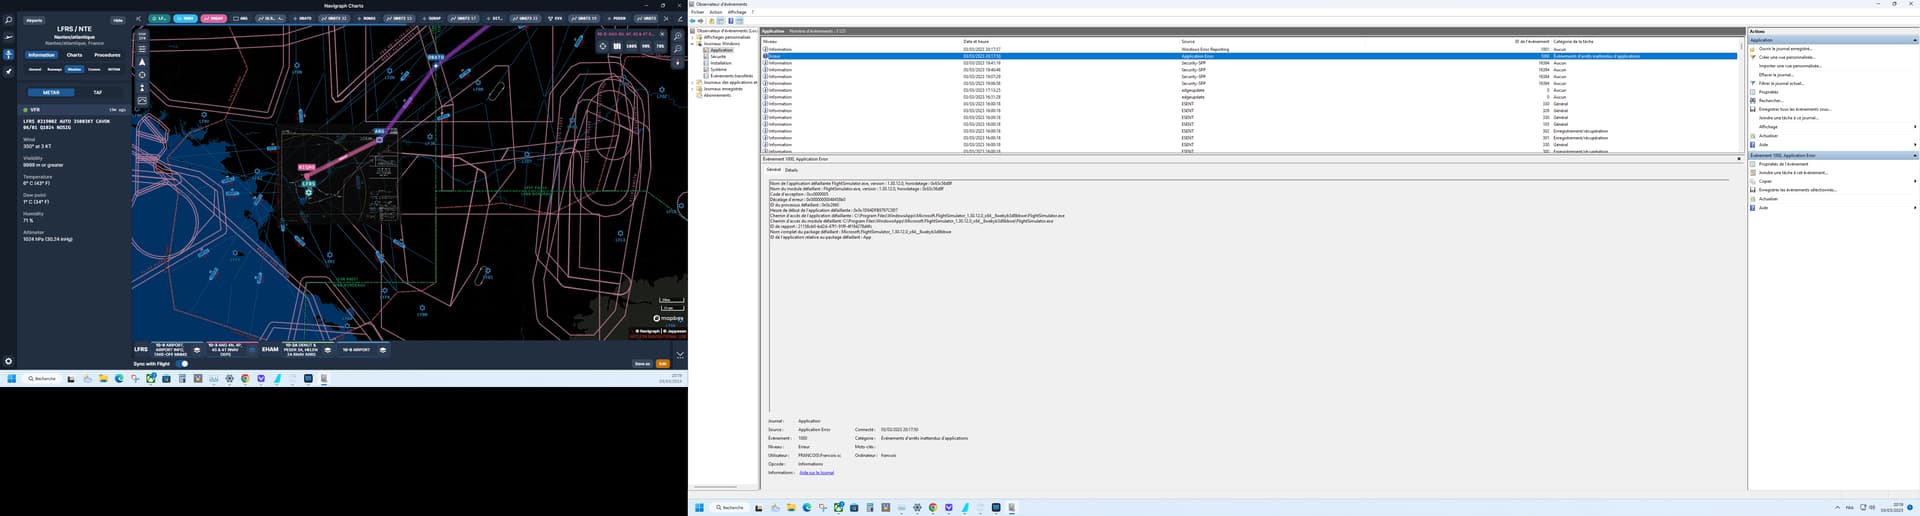Select the highlighted Erreur Application Error row
Screen dimensions: 1920x516
tap(1249, 56)
